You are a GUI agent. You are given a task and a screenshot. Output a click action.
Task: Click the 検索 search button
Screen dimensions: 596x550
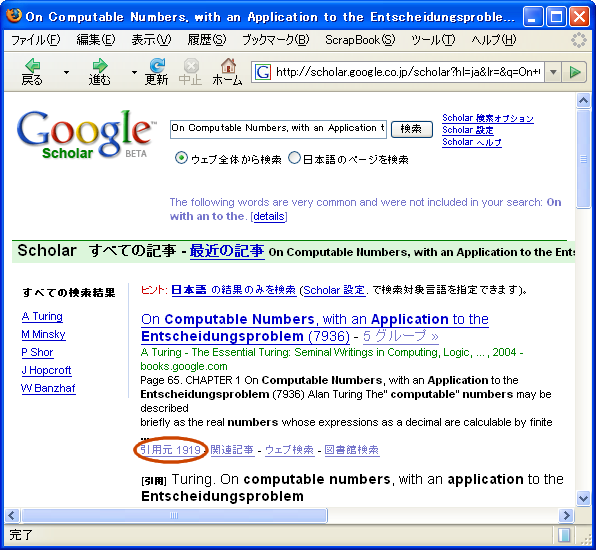[412, 129]
